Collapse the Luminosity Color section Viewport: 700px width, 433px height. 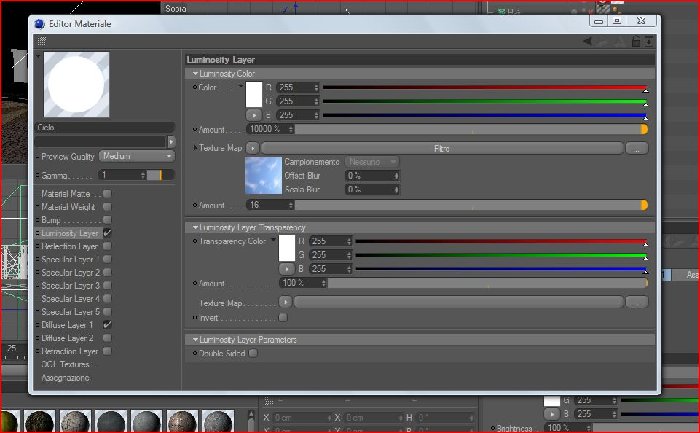tap(195, 73)
